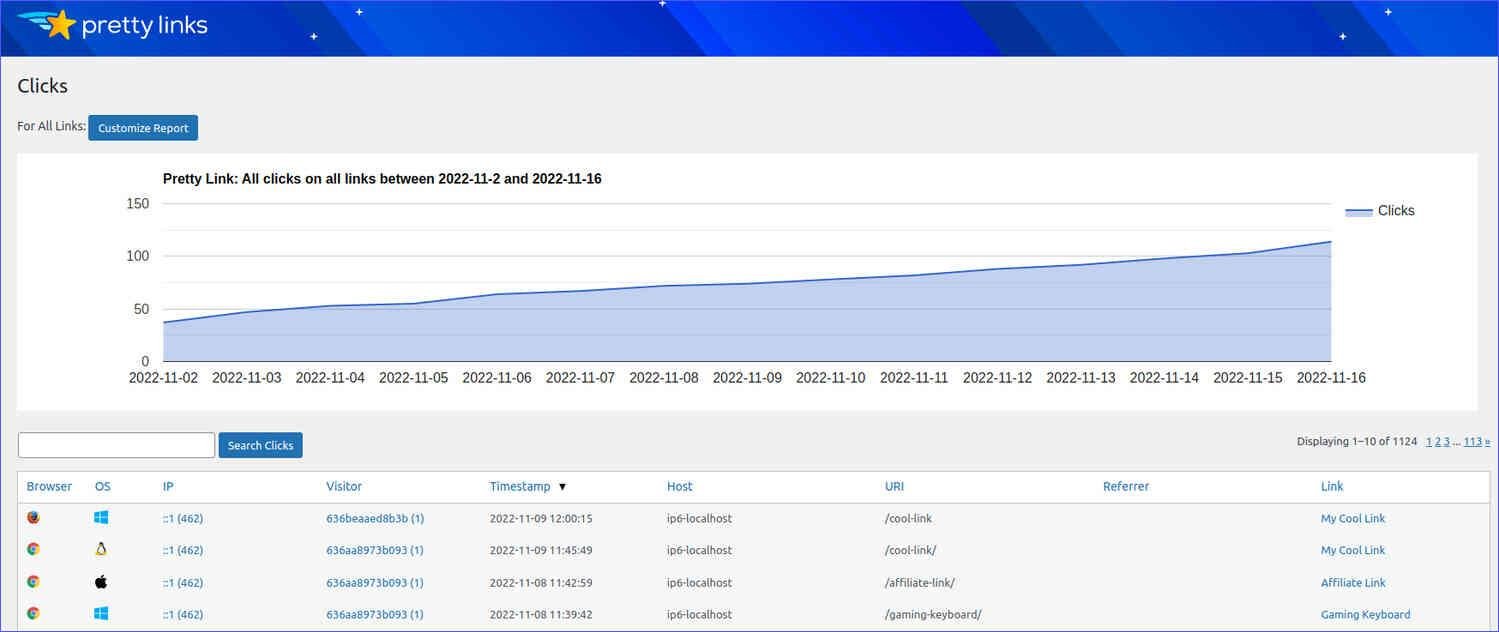Click the Windows OS icon on the top row
Screen dimensions: 1499x632
(100, 517)
